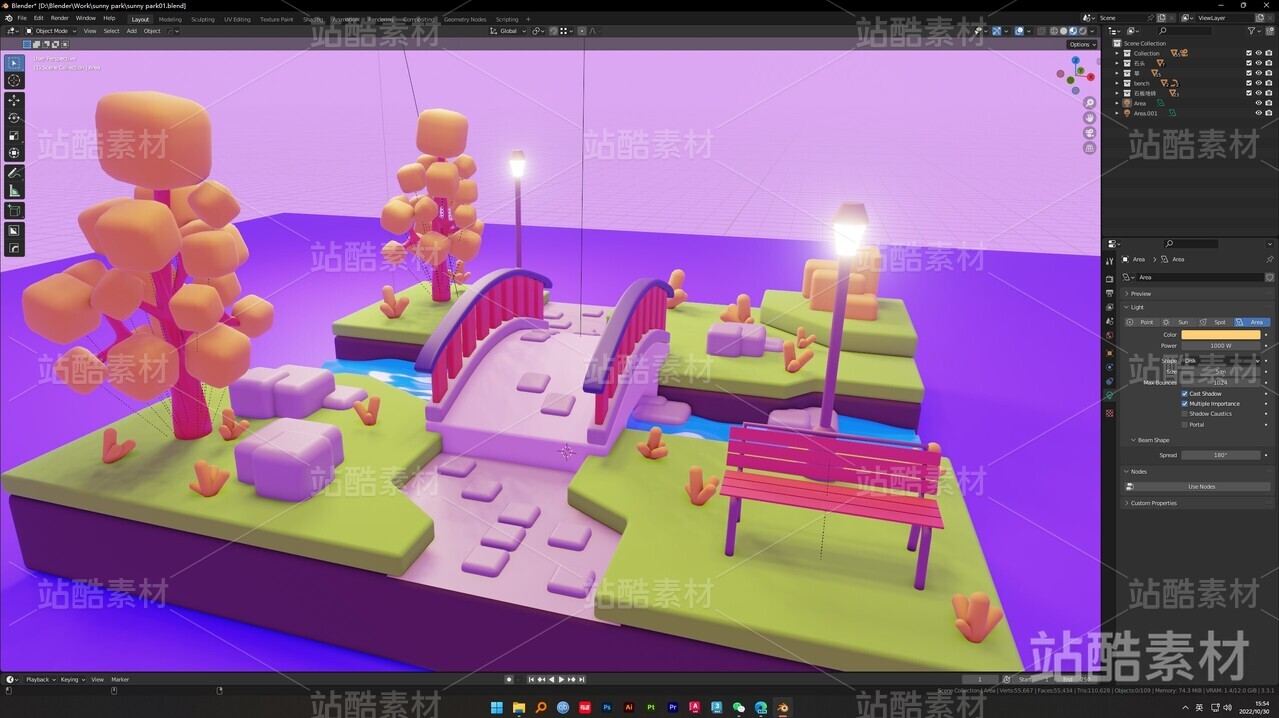1279x718 pixels.
Task: Select the Add Cube tool
Action: [x=14, y=211]
